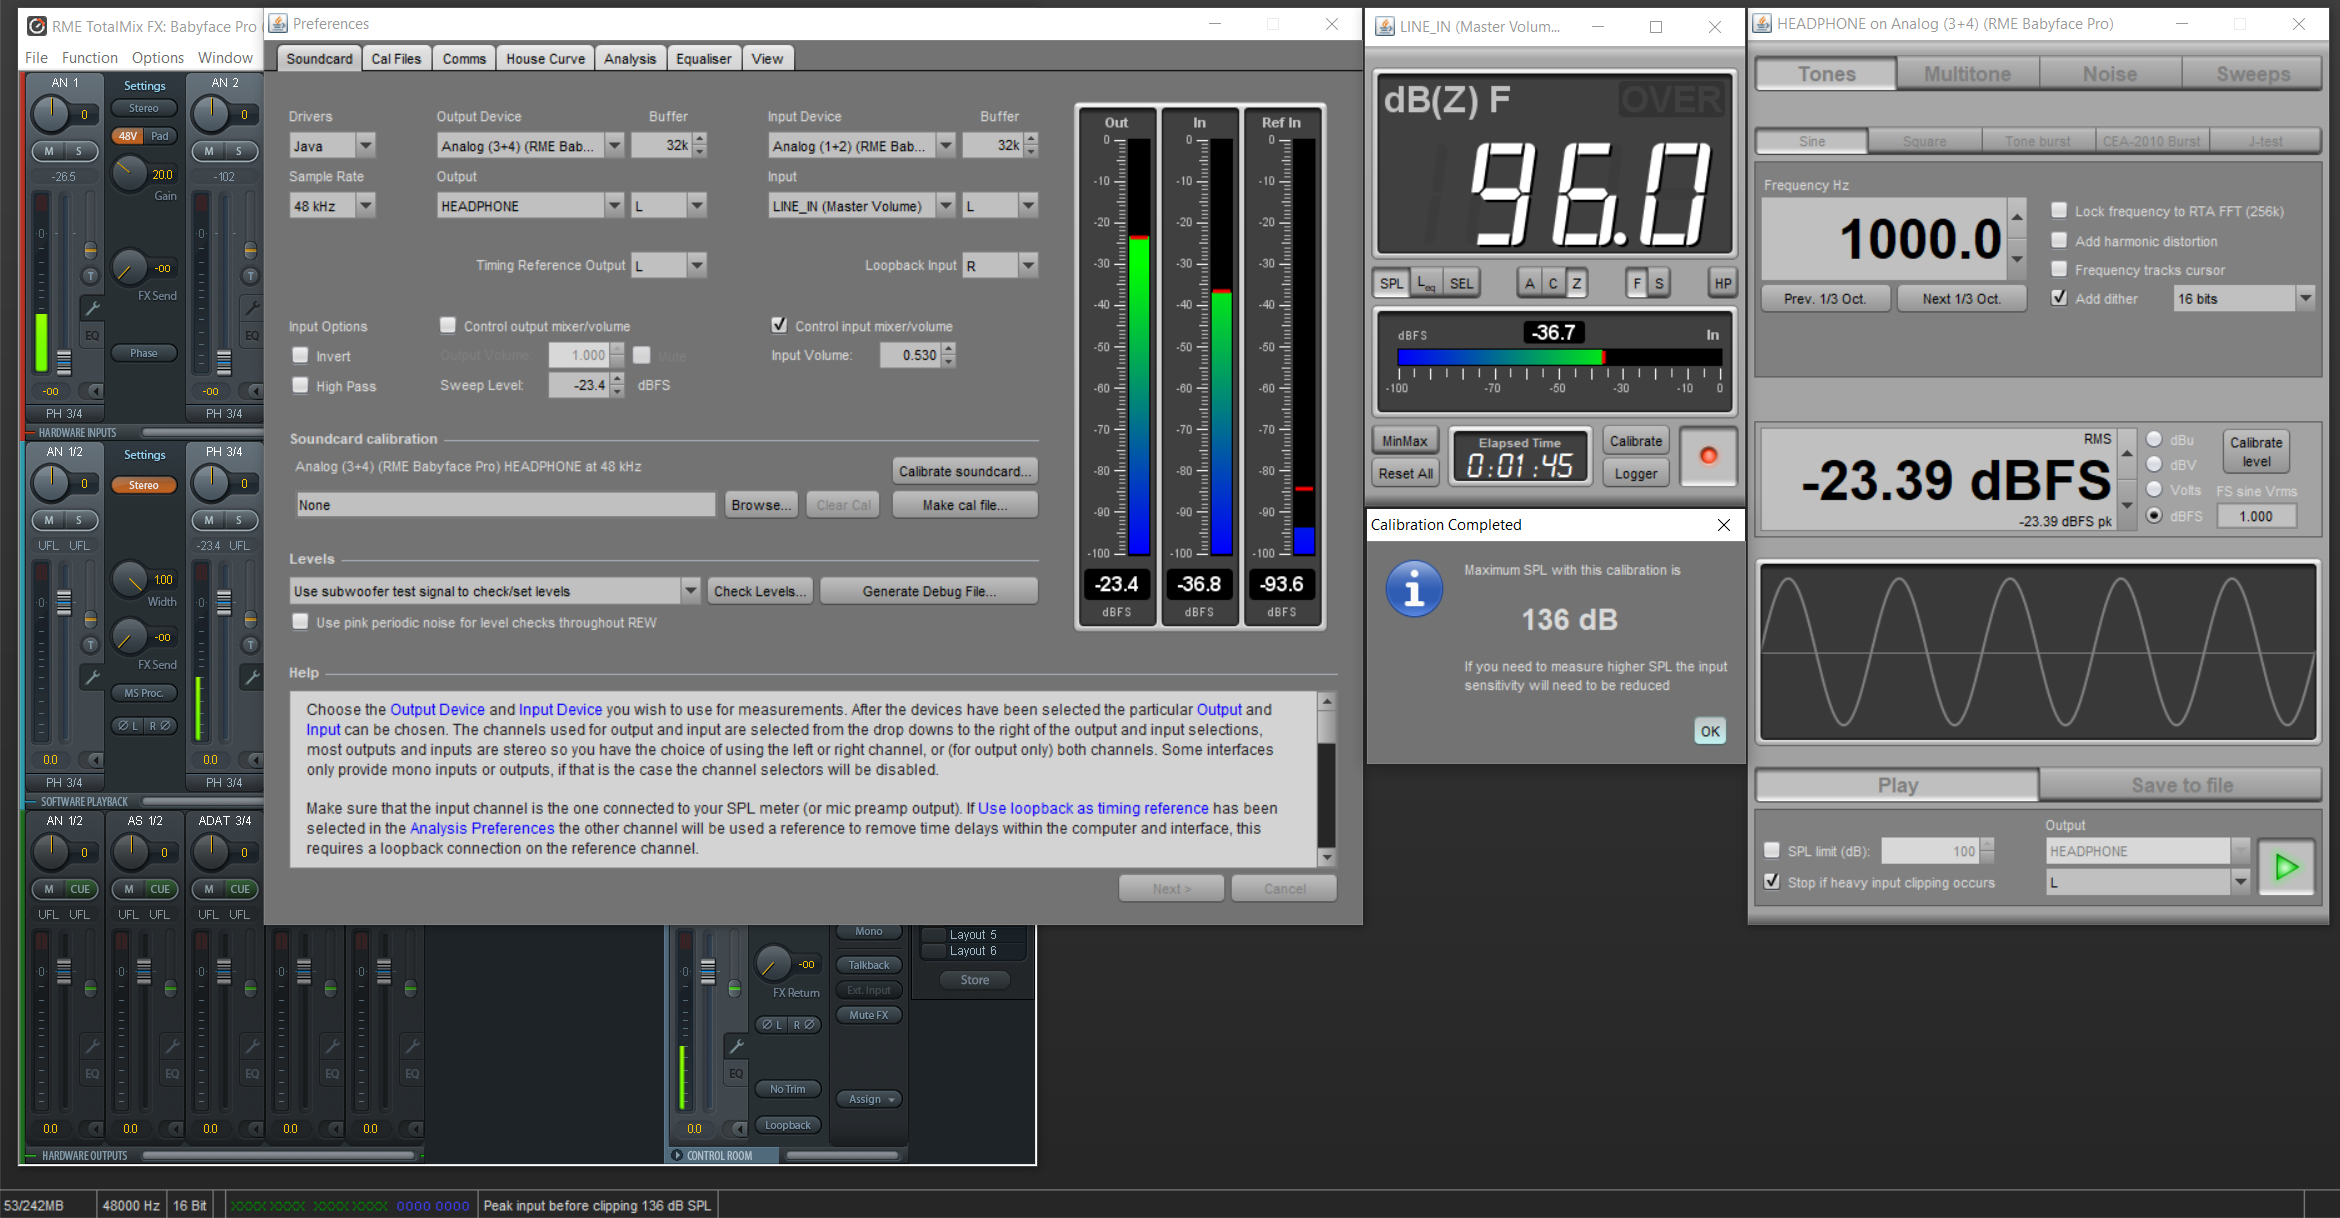Check Control output mixer/volume
This screenshot has width=2340, height=1218.
[x=448, y=325]
